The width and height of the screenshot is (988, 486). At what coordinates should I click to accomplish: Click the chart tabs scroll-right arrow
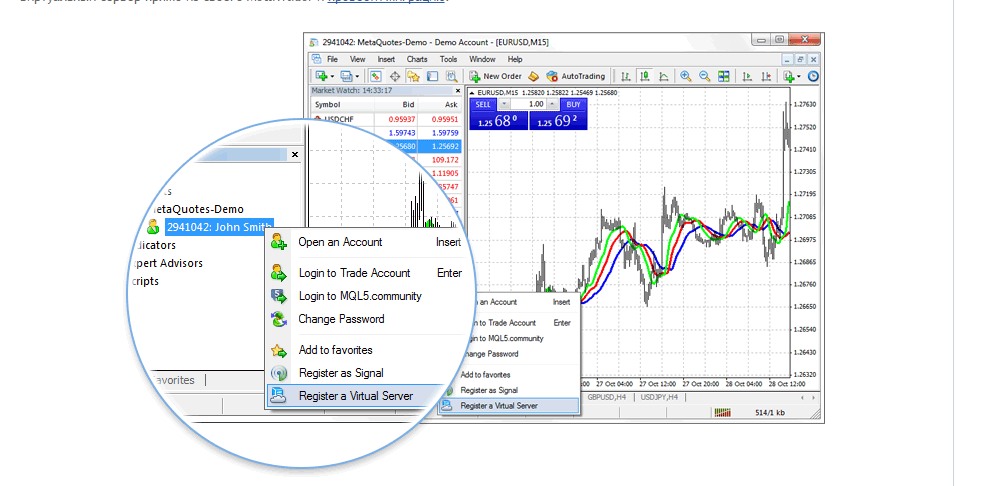(x=815, y=398)
